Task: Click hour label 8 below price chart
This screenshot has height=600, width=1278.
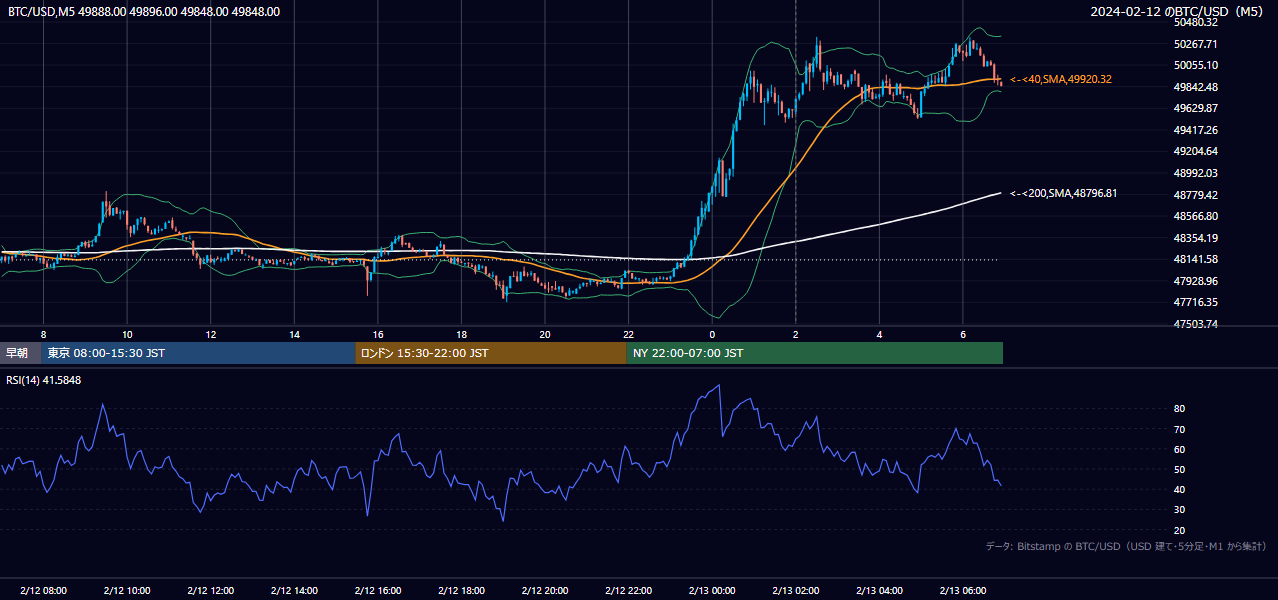Action: [x=43, y=334]
